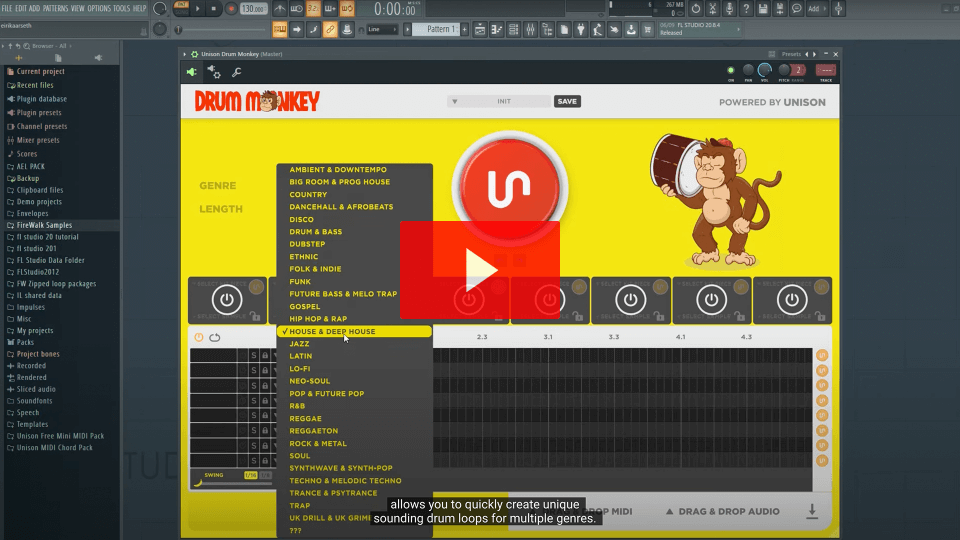The image size is (960, 540).
Task: Select the checked HOUSE & DEEP HOUSE genre
Action: pyautogui.click(x=354, y=331)
